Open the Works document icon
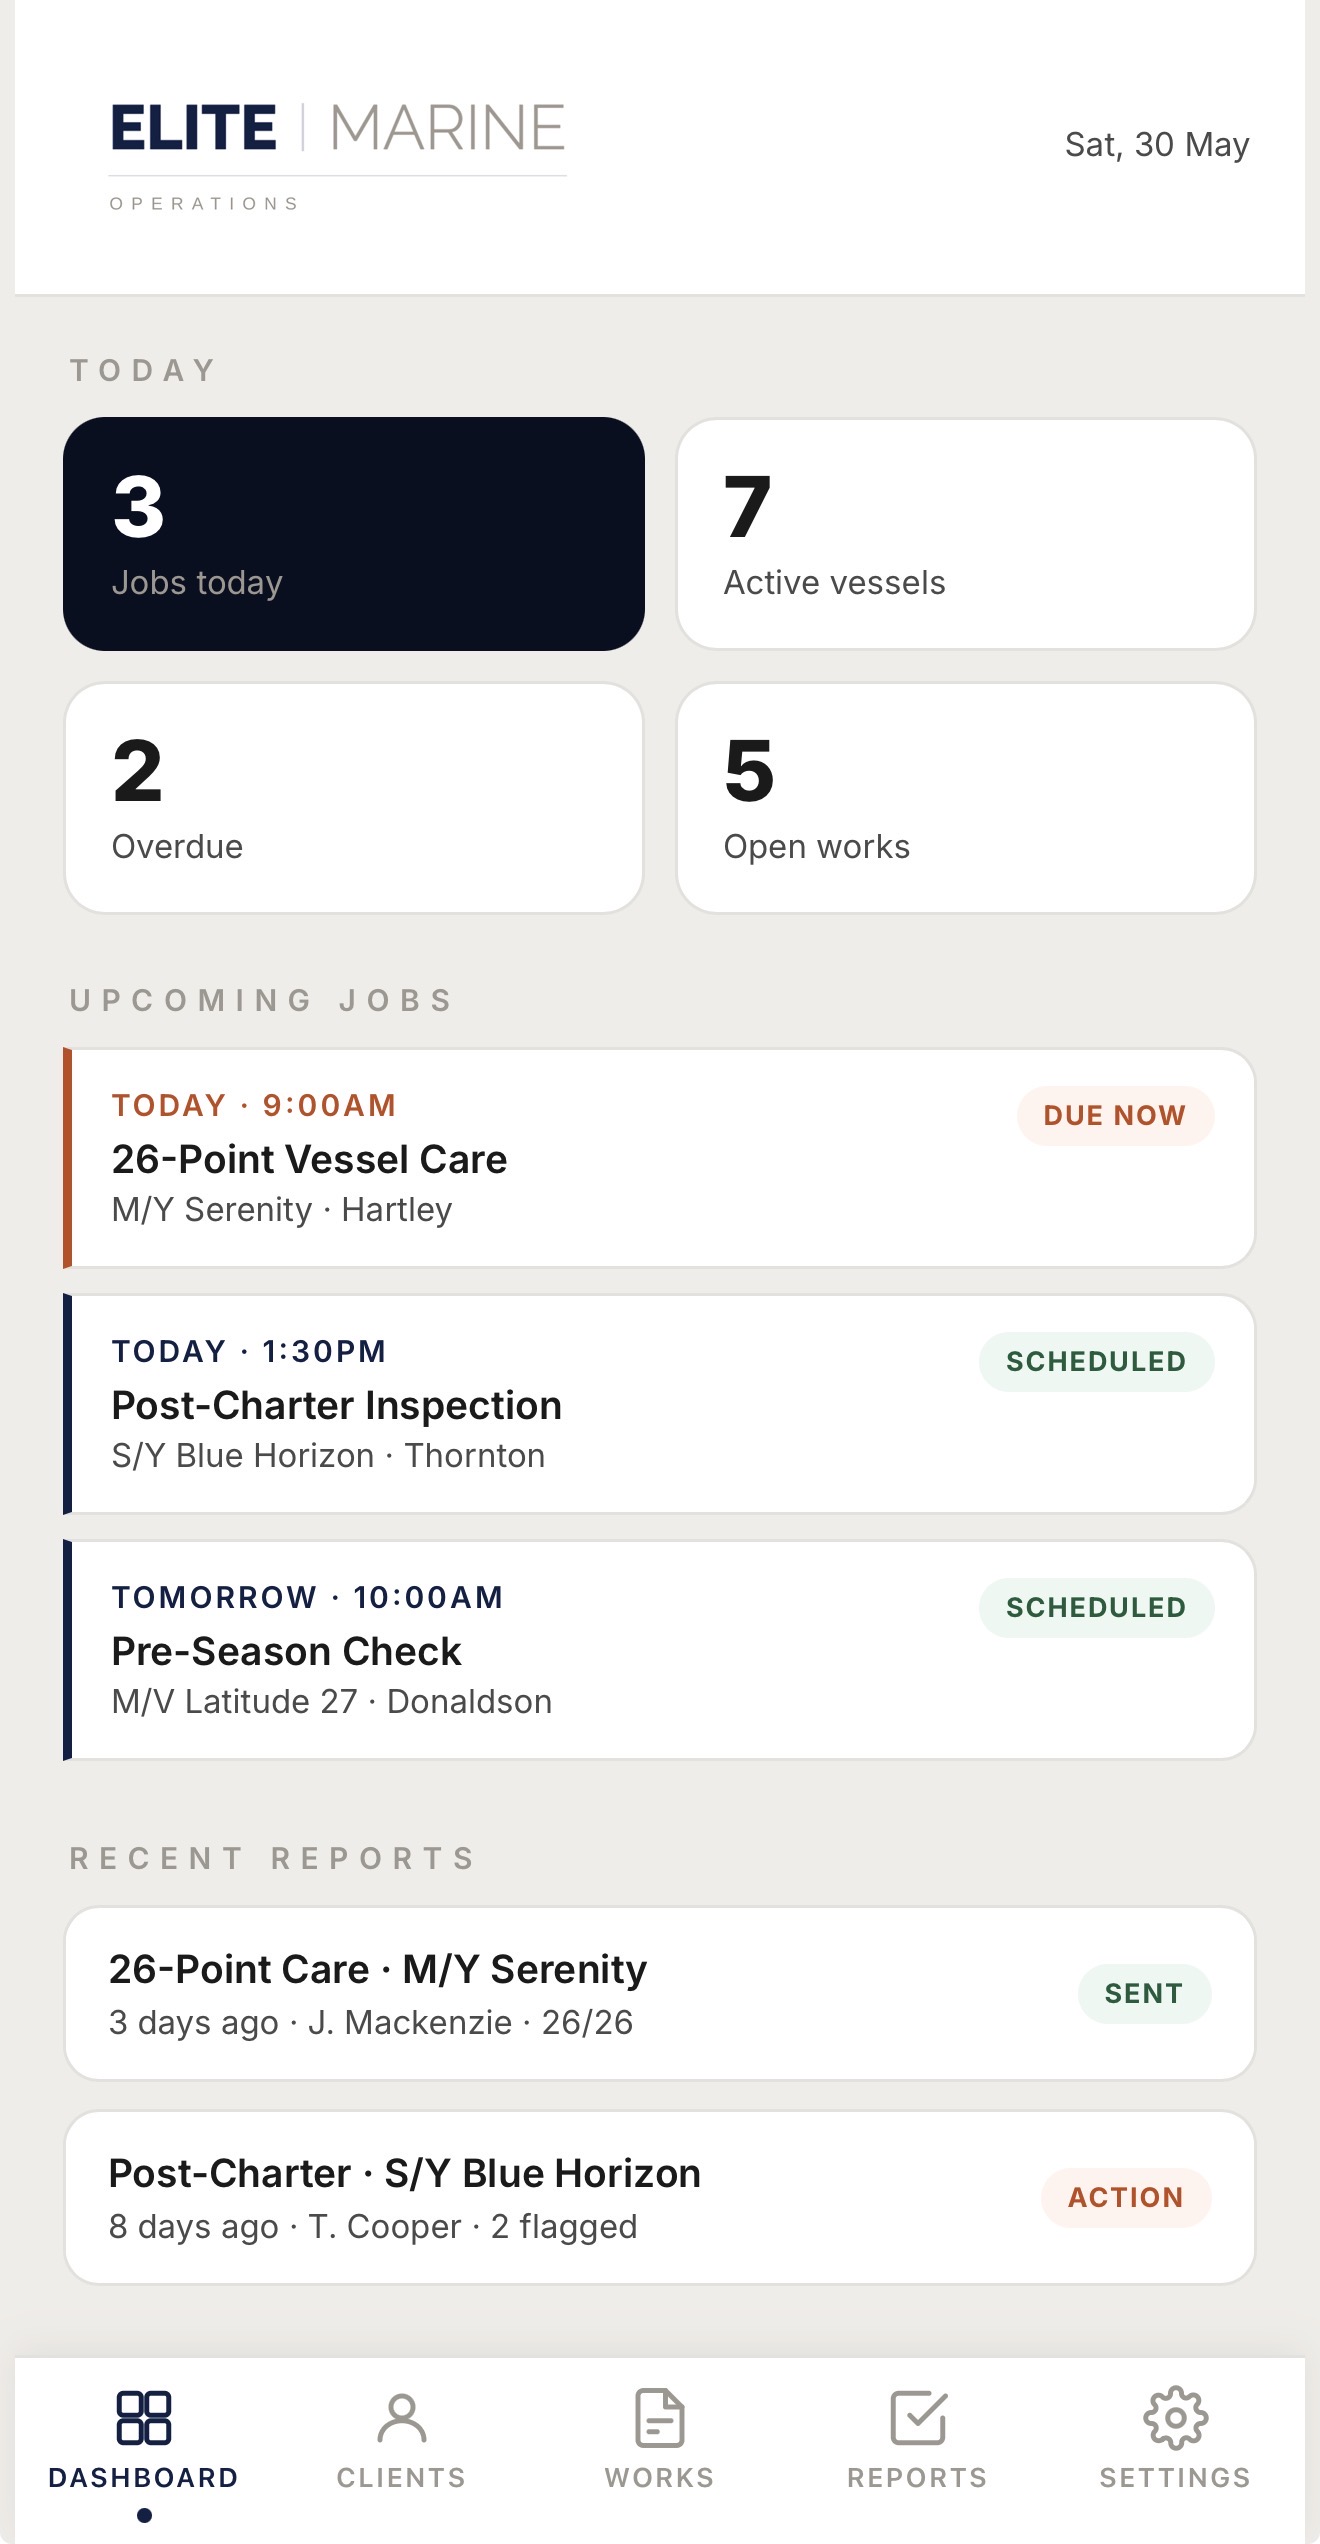Viewport: 1320px width, 2544px height. click(x=660, y=2418)
